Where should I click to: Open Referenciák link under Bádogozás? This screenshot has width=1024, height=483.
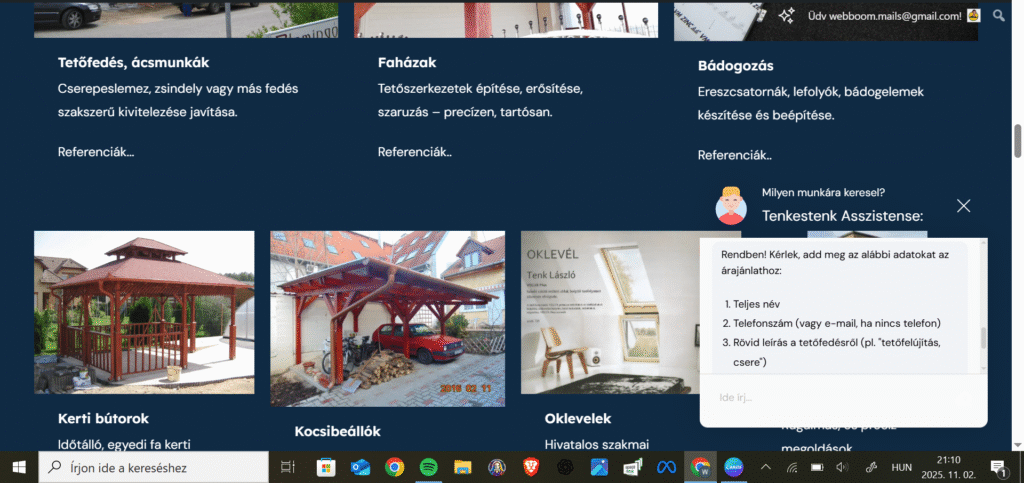point(735,155)
